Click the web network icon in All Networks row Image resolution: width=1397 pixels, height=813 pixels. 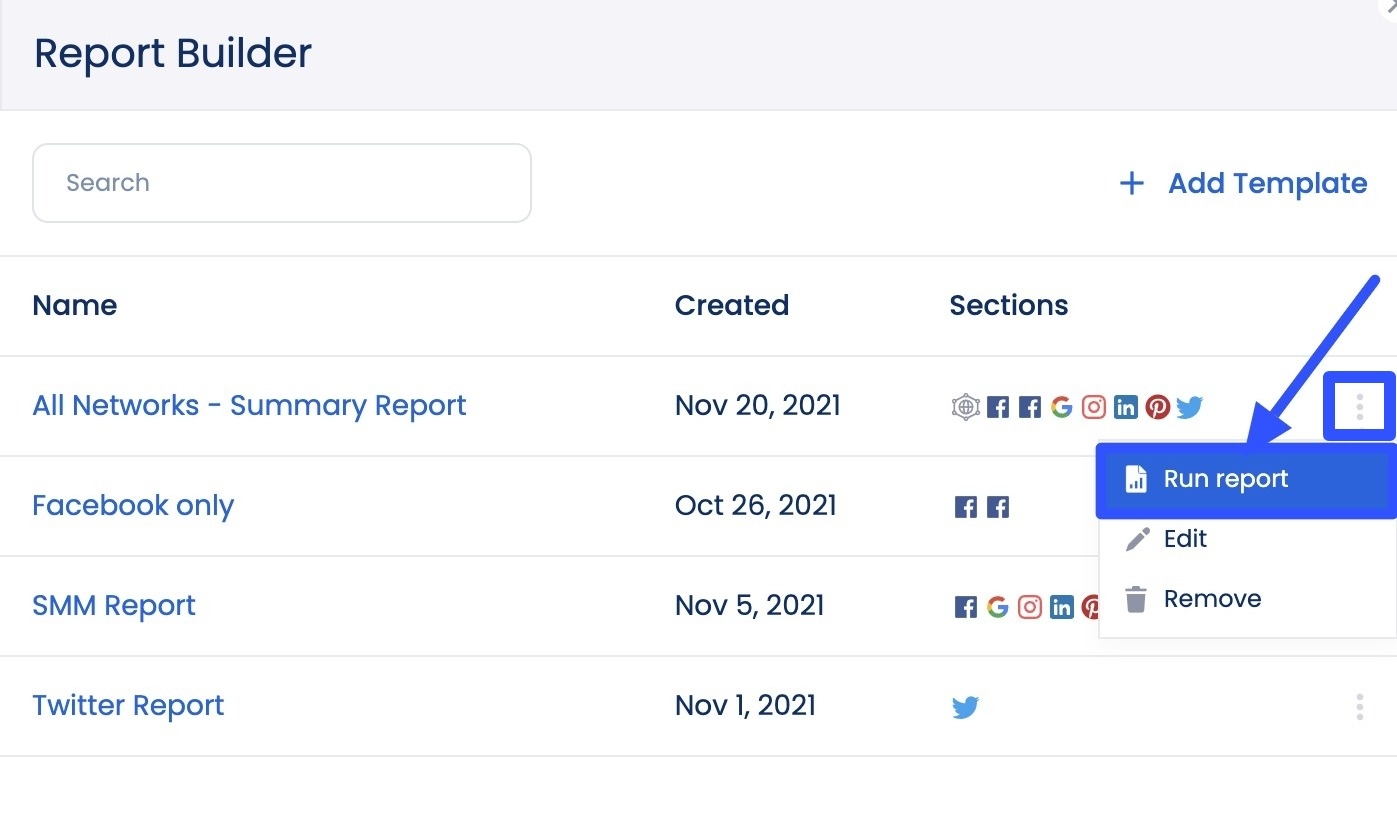coord(965,406)
